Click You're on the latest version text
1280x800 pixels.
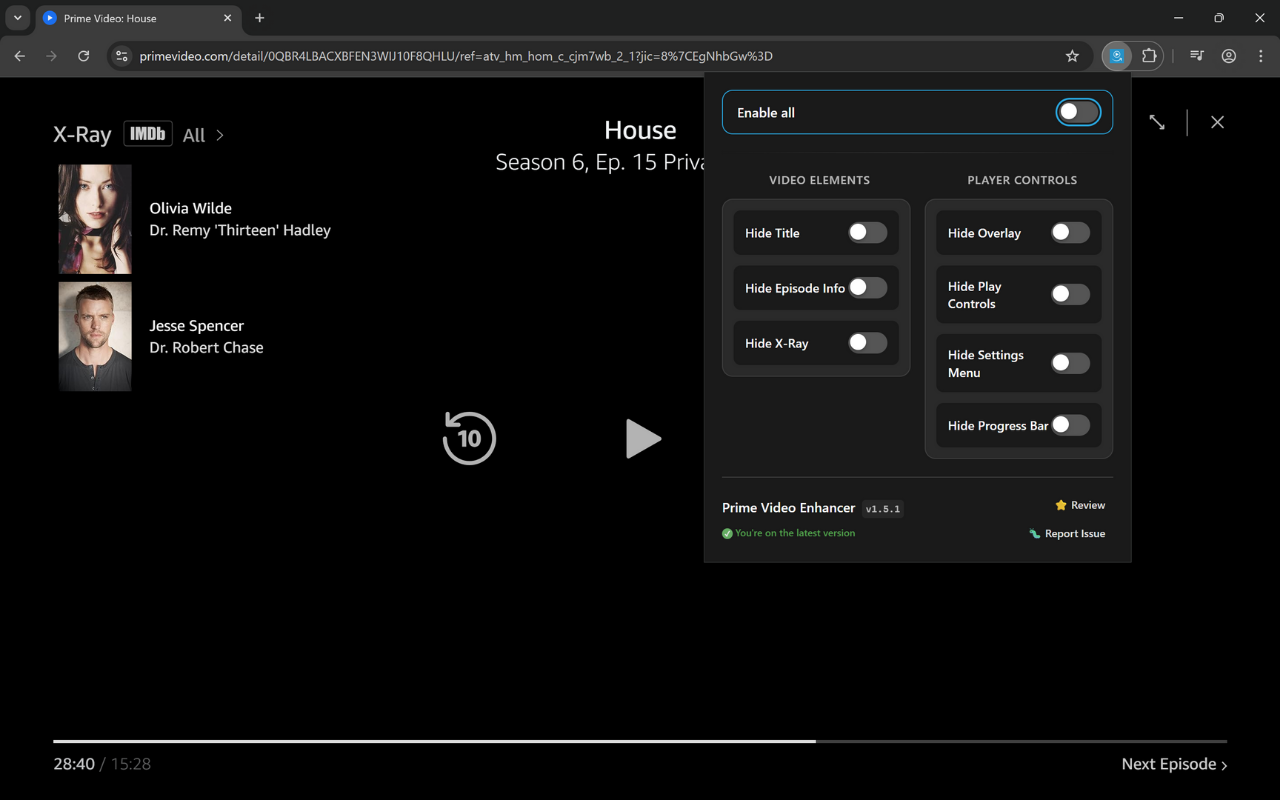[x=795, y=533]
